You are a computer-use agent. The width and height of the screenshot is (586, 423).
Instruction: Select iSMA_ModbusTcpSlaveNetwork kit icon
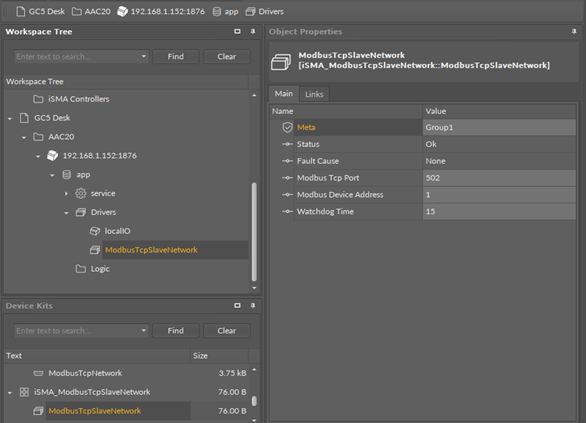click(x=24, y=392)
